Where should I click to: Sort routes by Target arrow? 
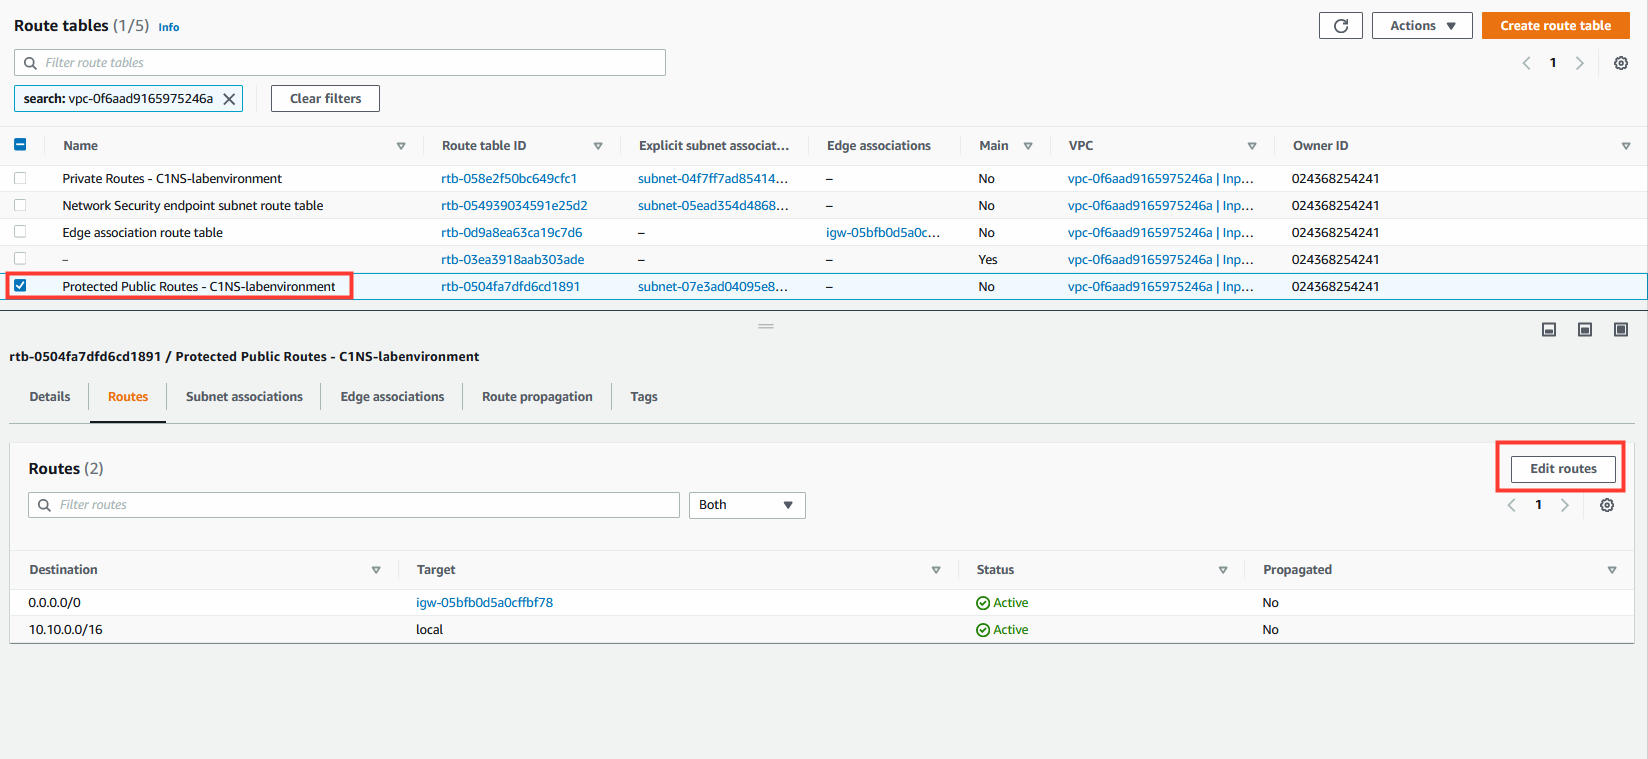click(936, 570)
